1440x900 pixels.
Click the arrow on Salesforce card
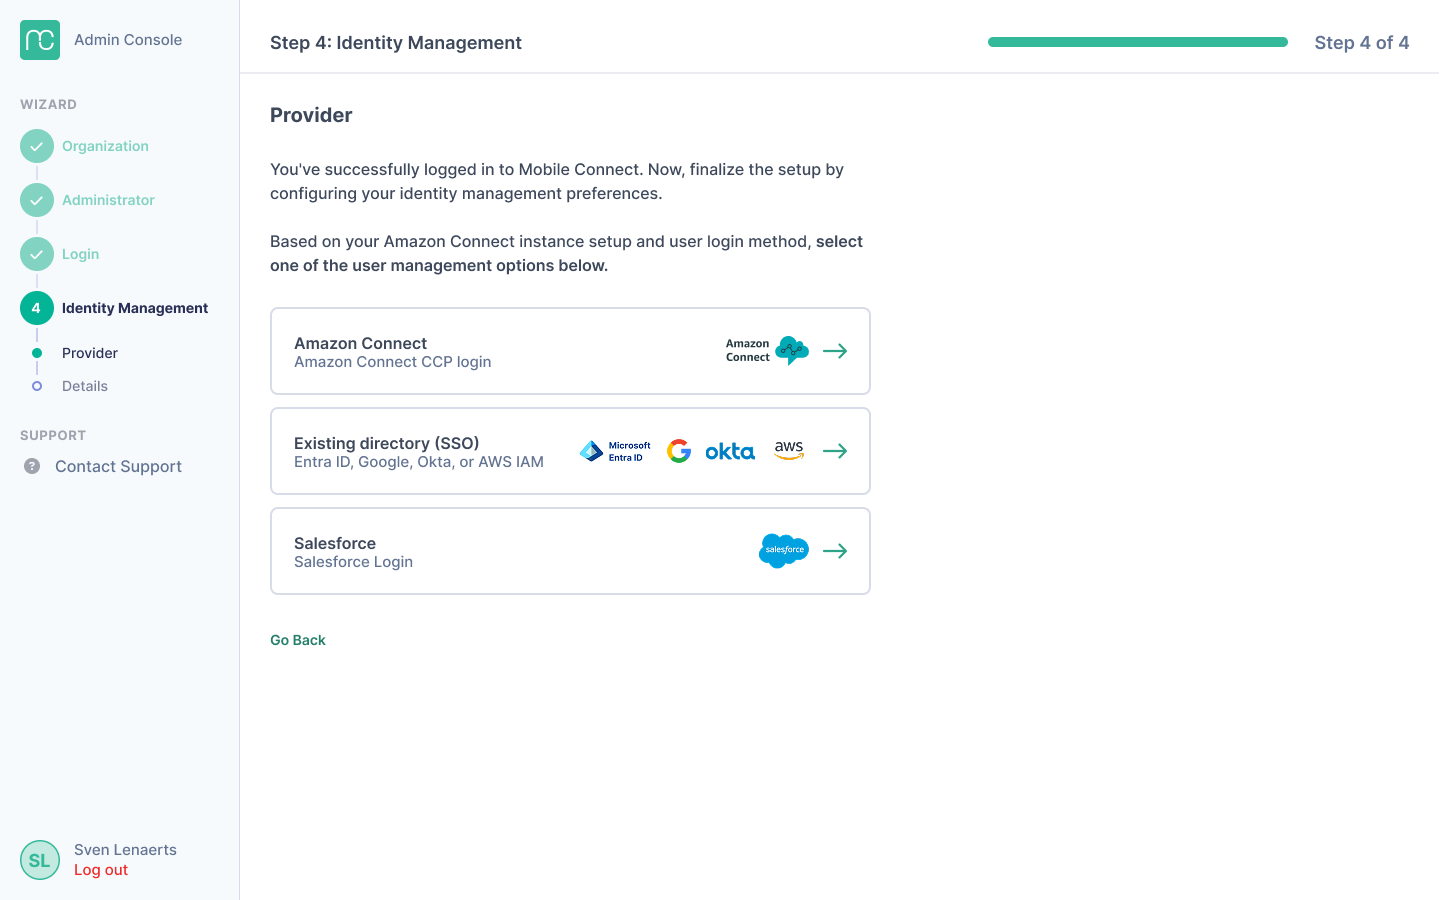point(835,551)
